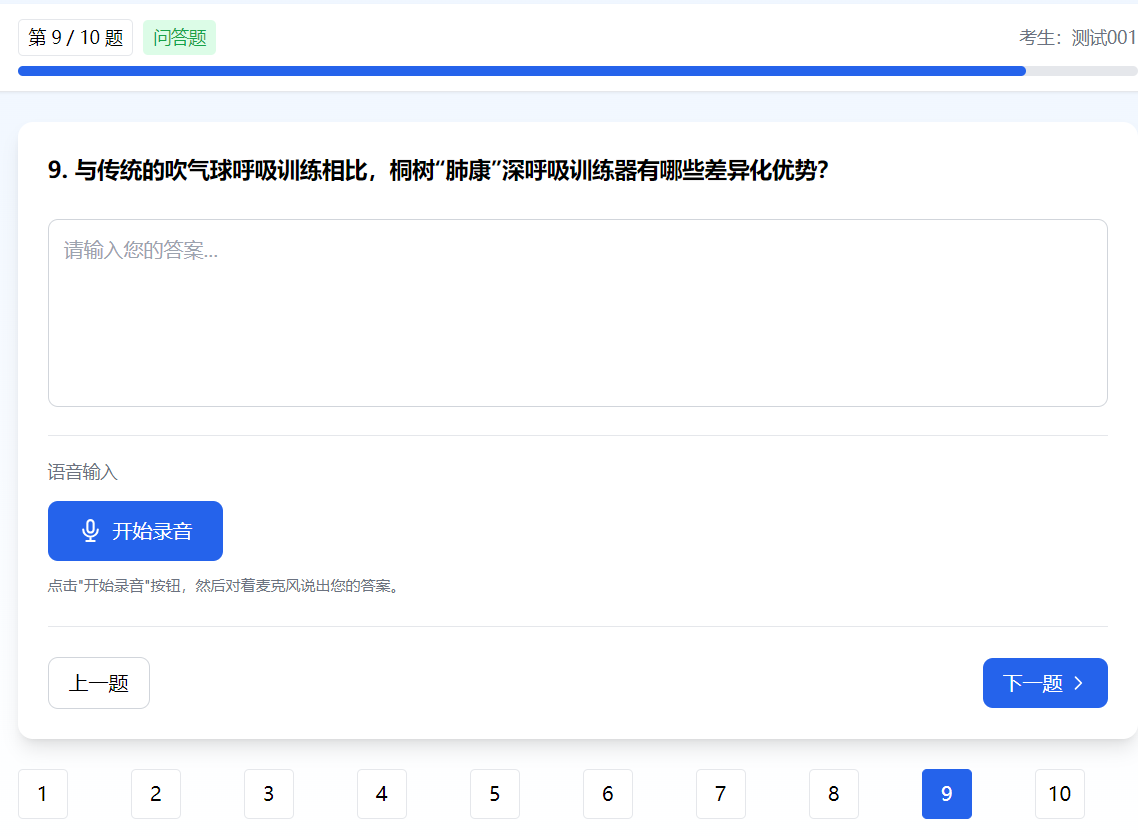Click the question 9 title text
The width and height of the screenshot is (1138, 836).
(x=438, y=171)
